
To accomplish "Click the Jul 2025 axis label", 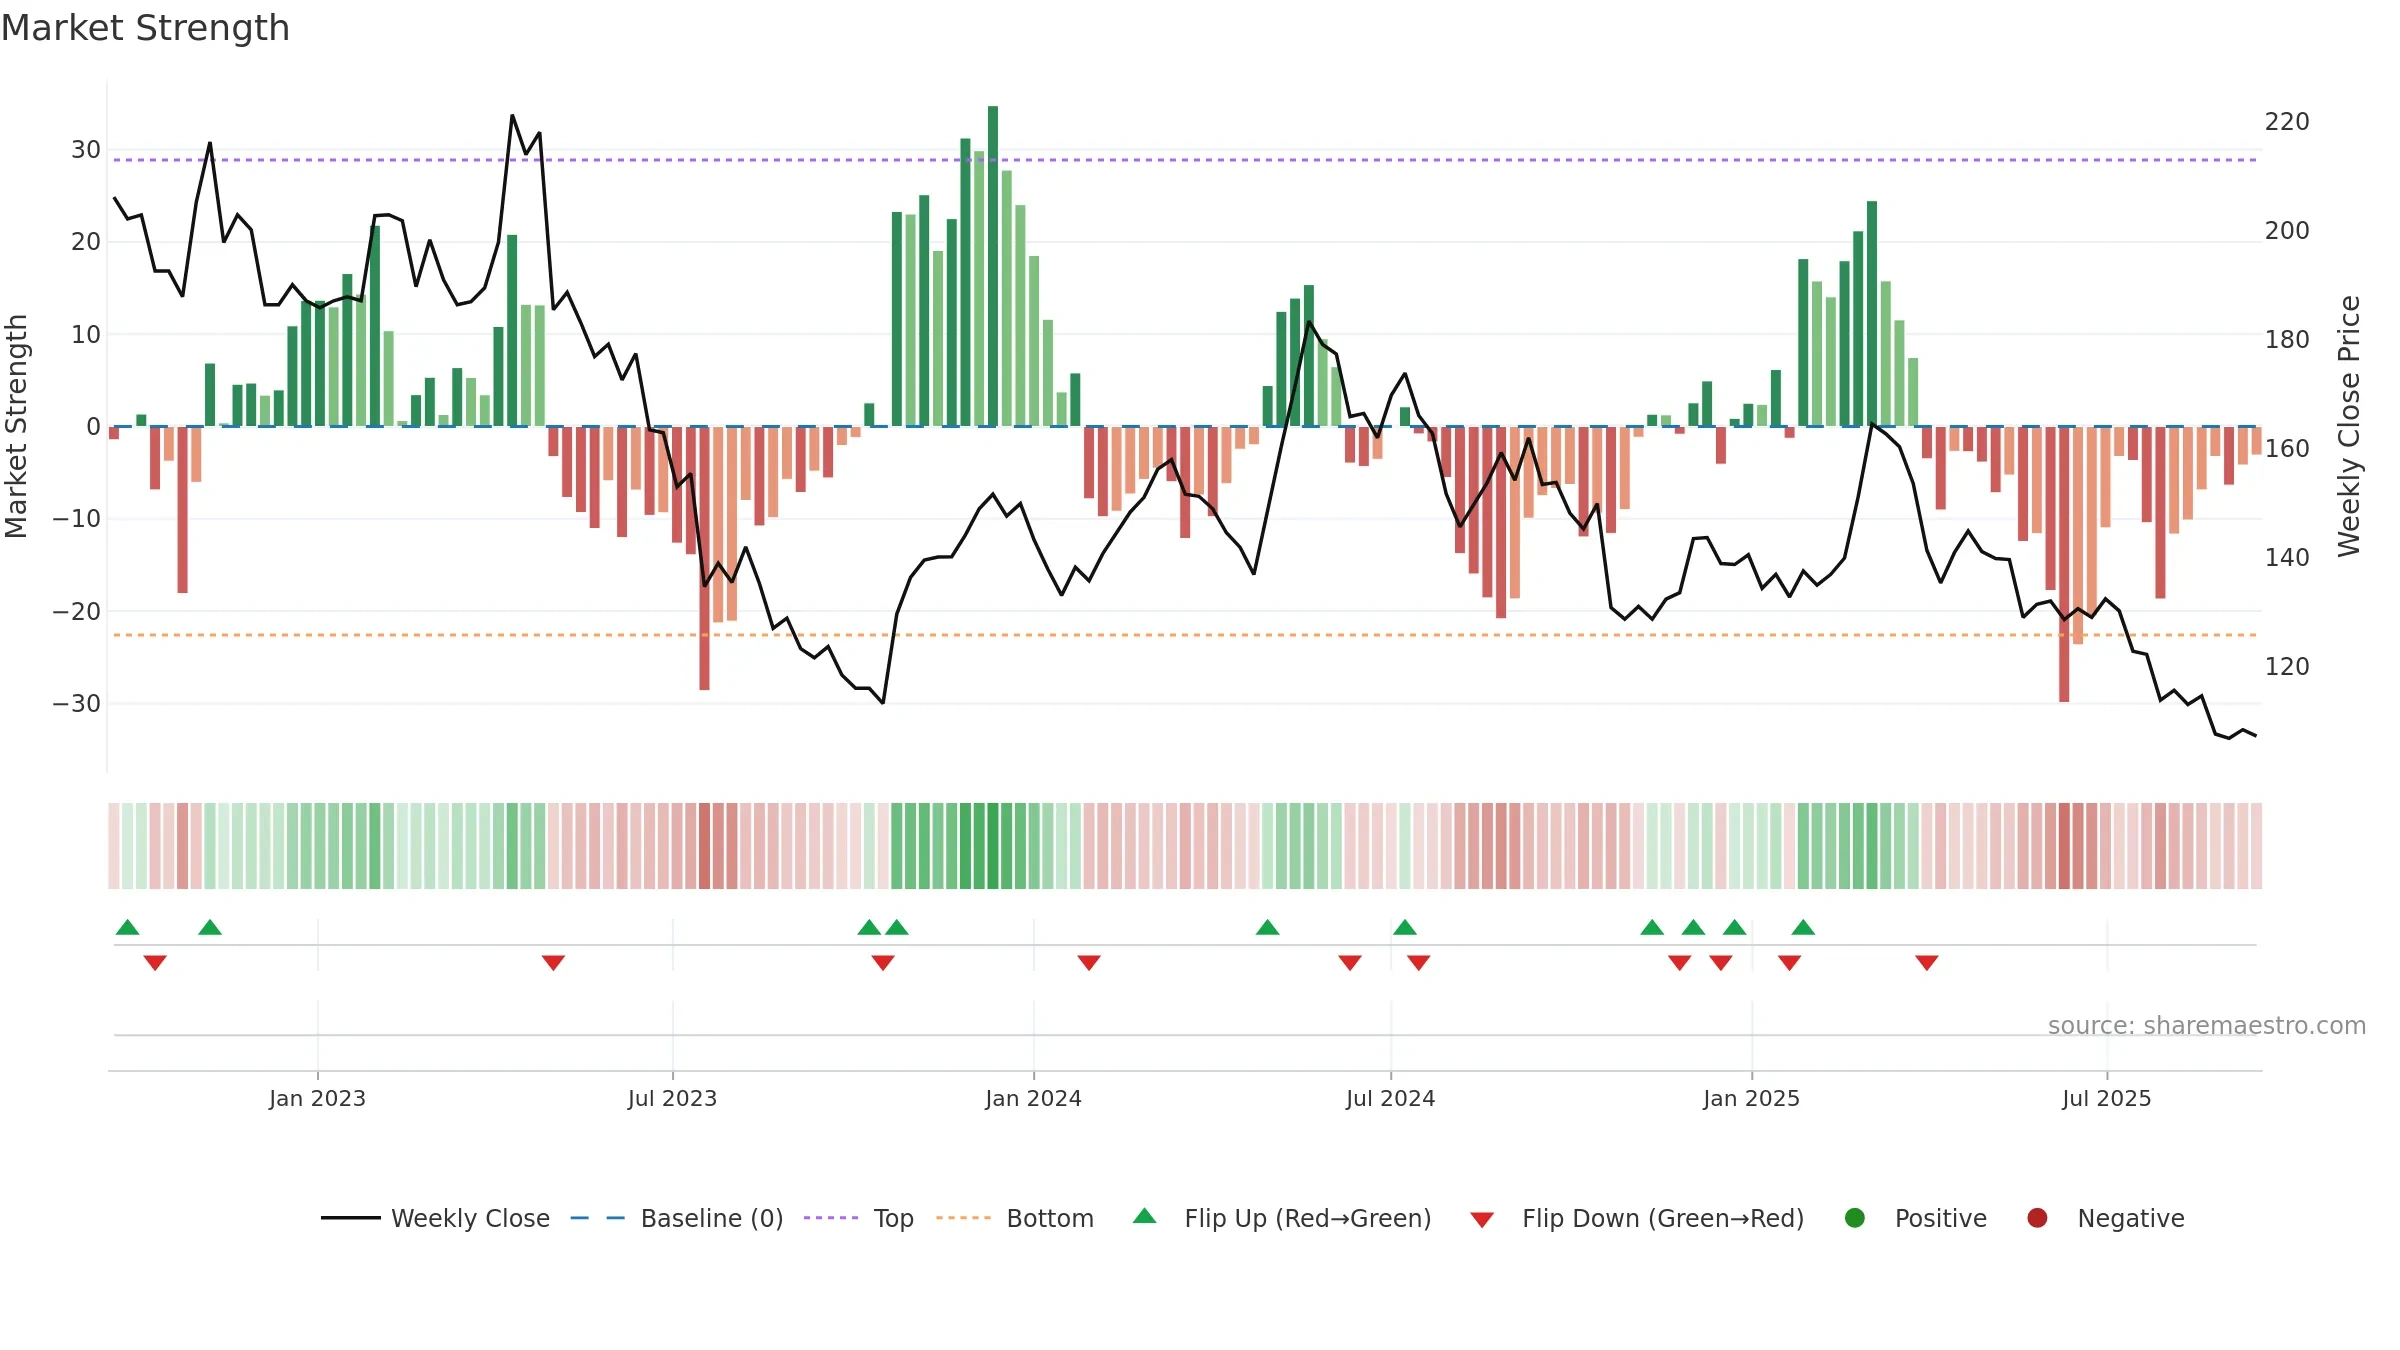I will click(x=2106, y=1098).
